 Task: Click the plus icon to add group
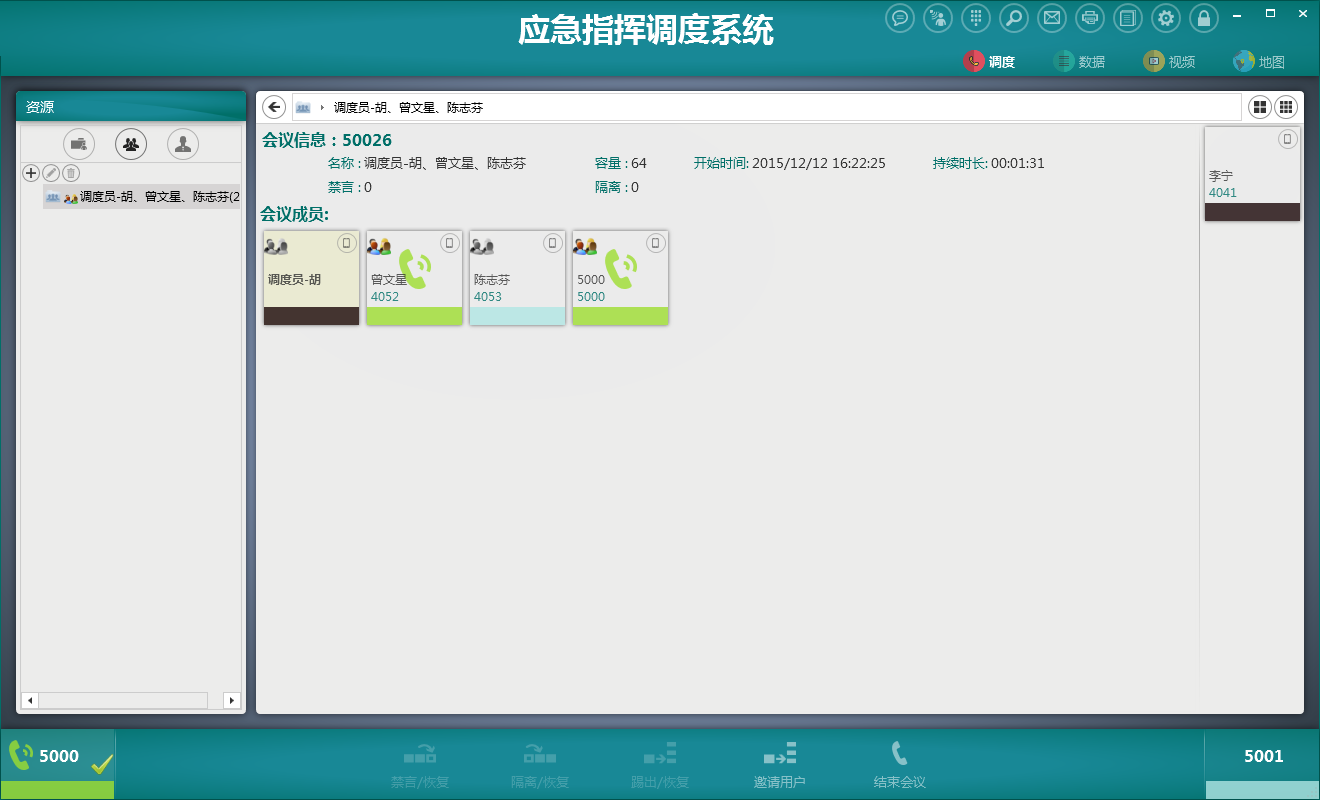[x=31, y=173]
